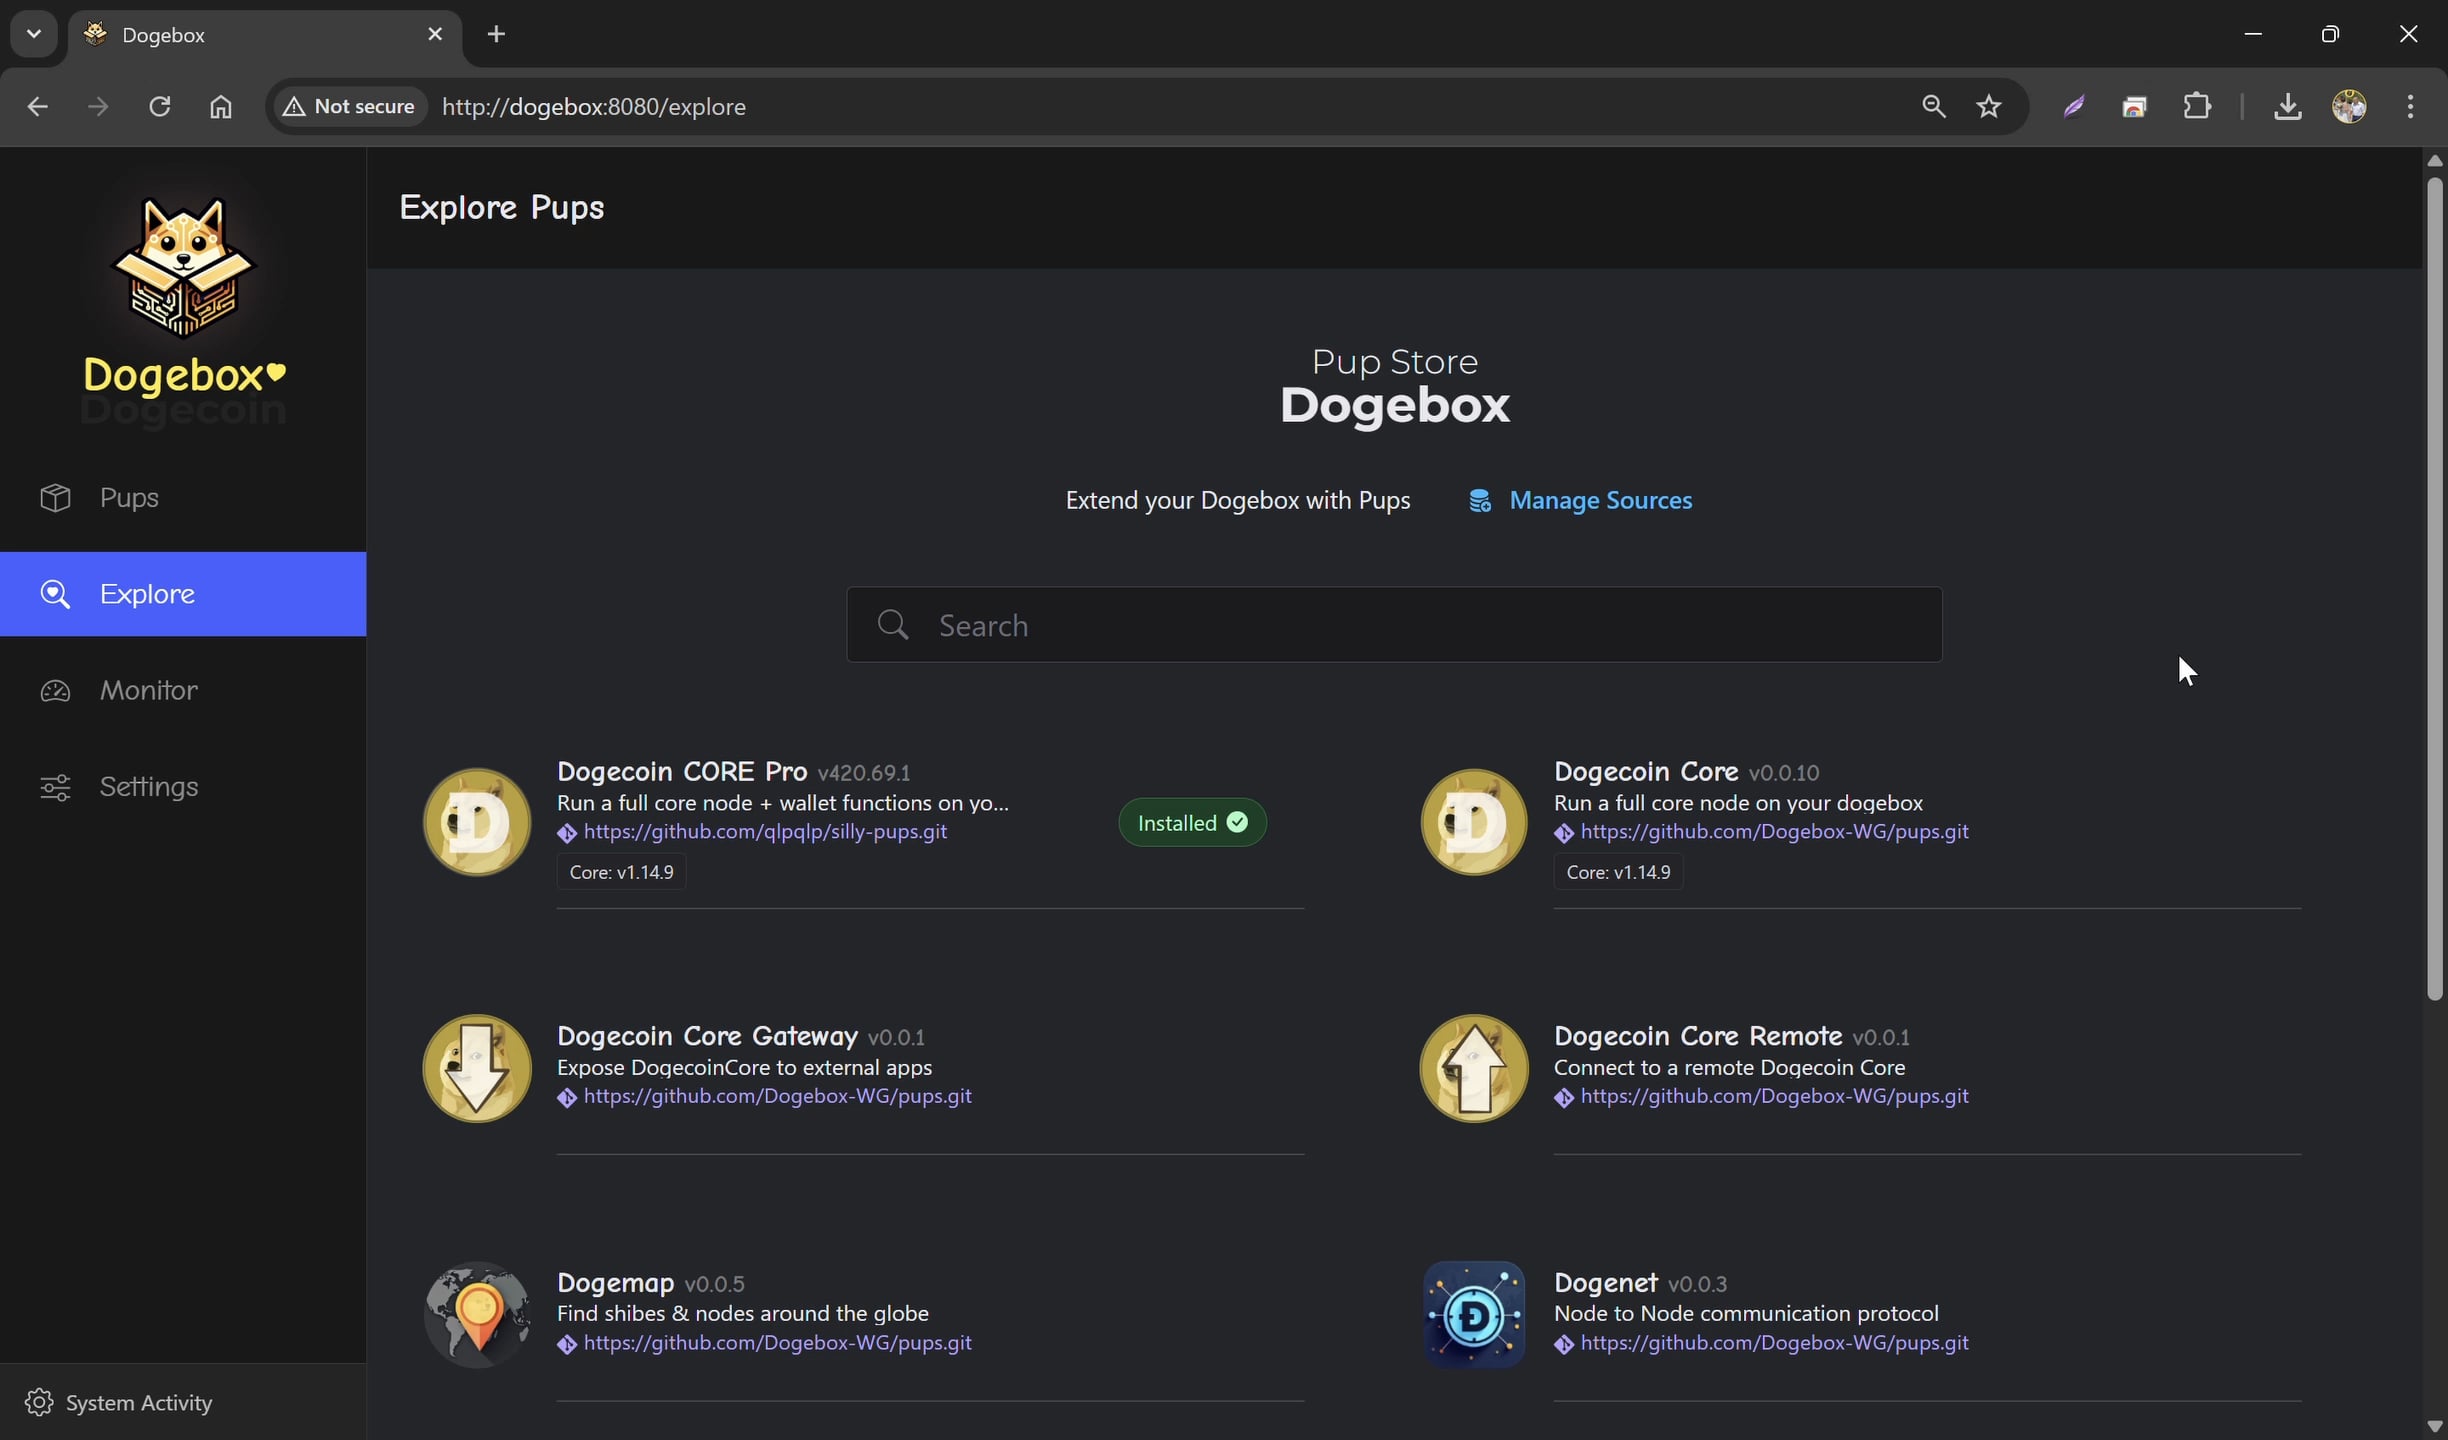Click the Dogebox shiba logo in sidebar
Screen dimensions: 2448x1440
(x=183, y=268)
